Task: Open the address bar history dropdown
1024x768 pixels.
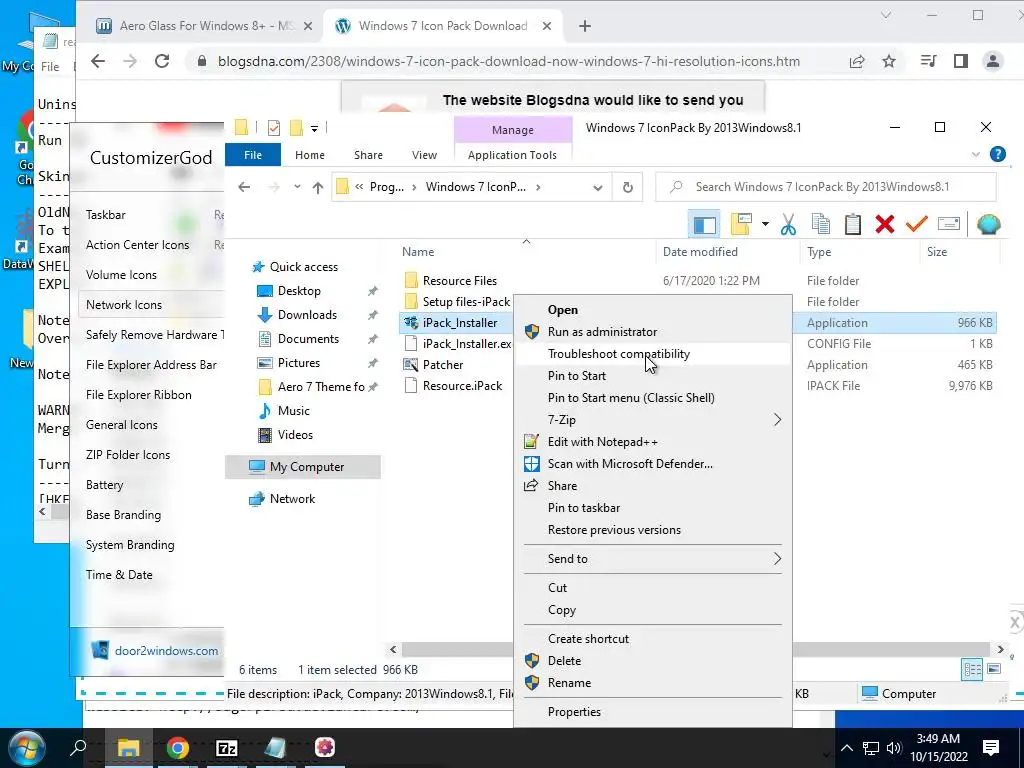Action: [x=598, y=188]
